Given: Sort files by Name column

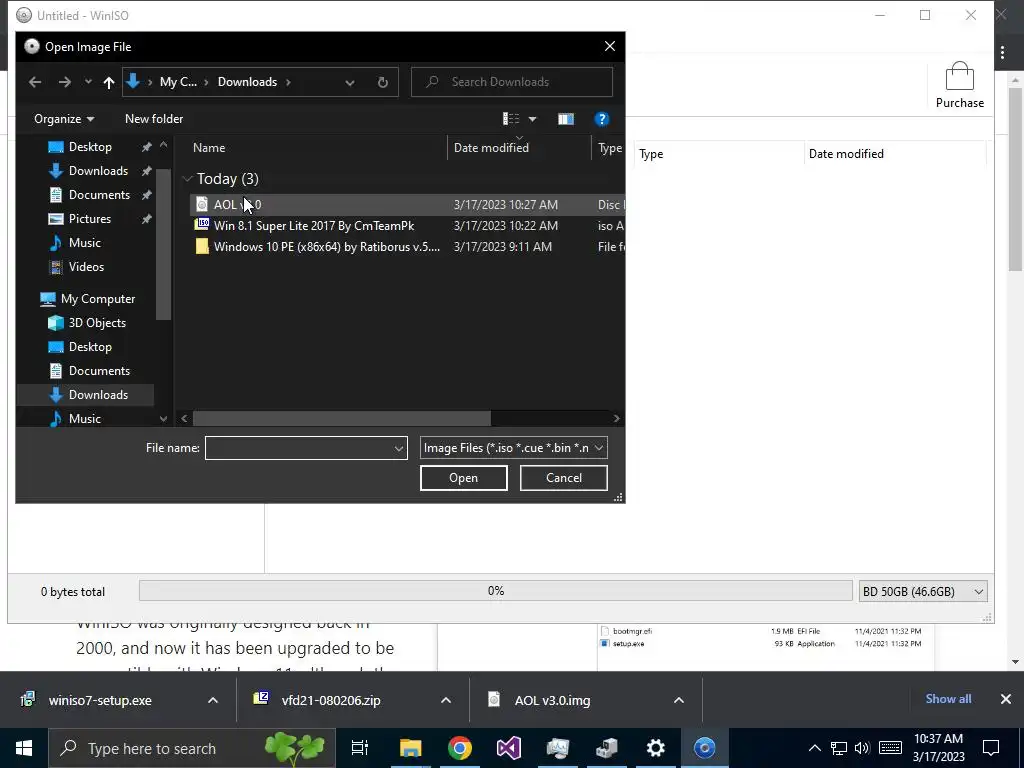Looking at the screenshot, I should [x=209, y=148].
